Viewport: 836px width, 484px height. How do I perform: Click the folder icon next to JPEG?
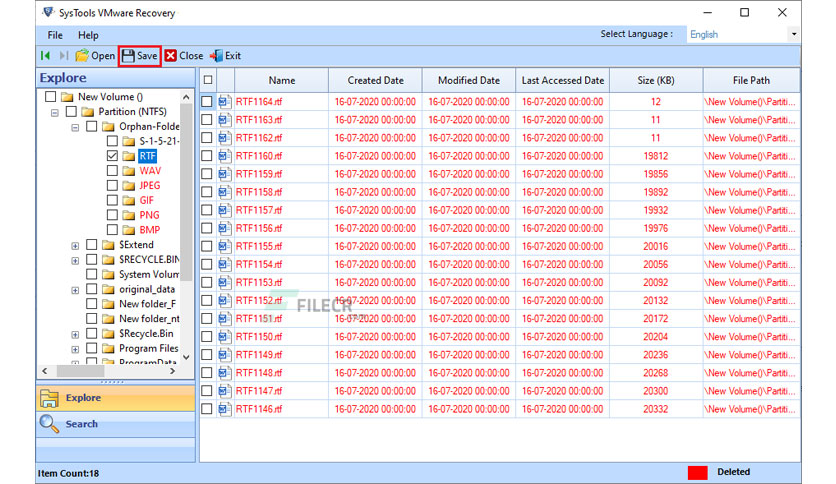pyautogui.click(x=128, y=185)
